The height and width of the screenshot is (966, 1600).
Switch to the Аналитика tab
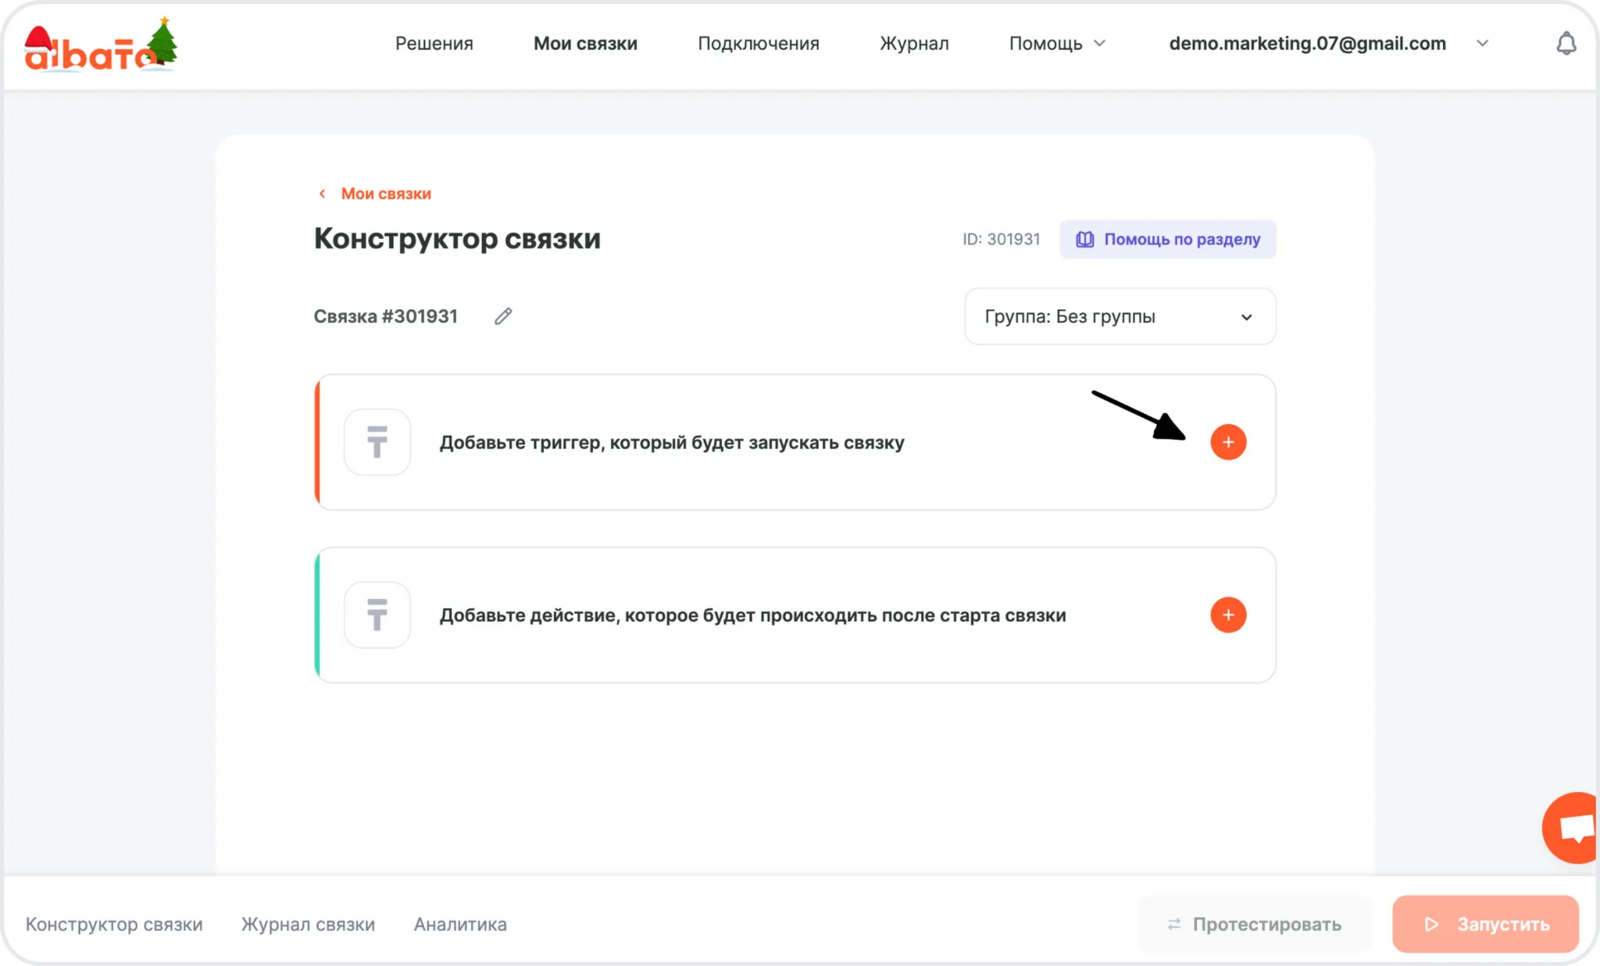click(x=460, y=924)
